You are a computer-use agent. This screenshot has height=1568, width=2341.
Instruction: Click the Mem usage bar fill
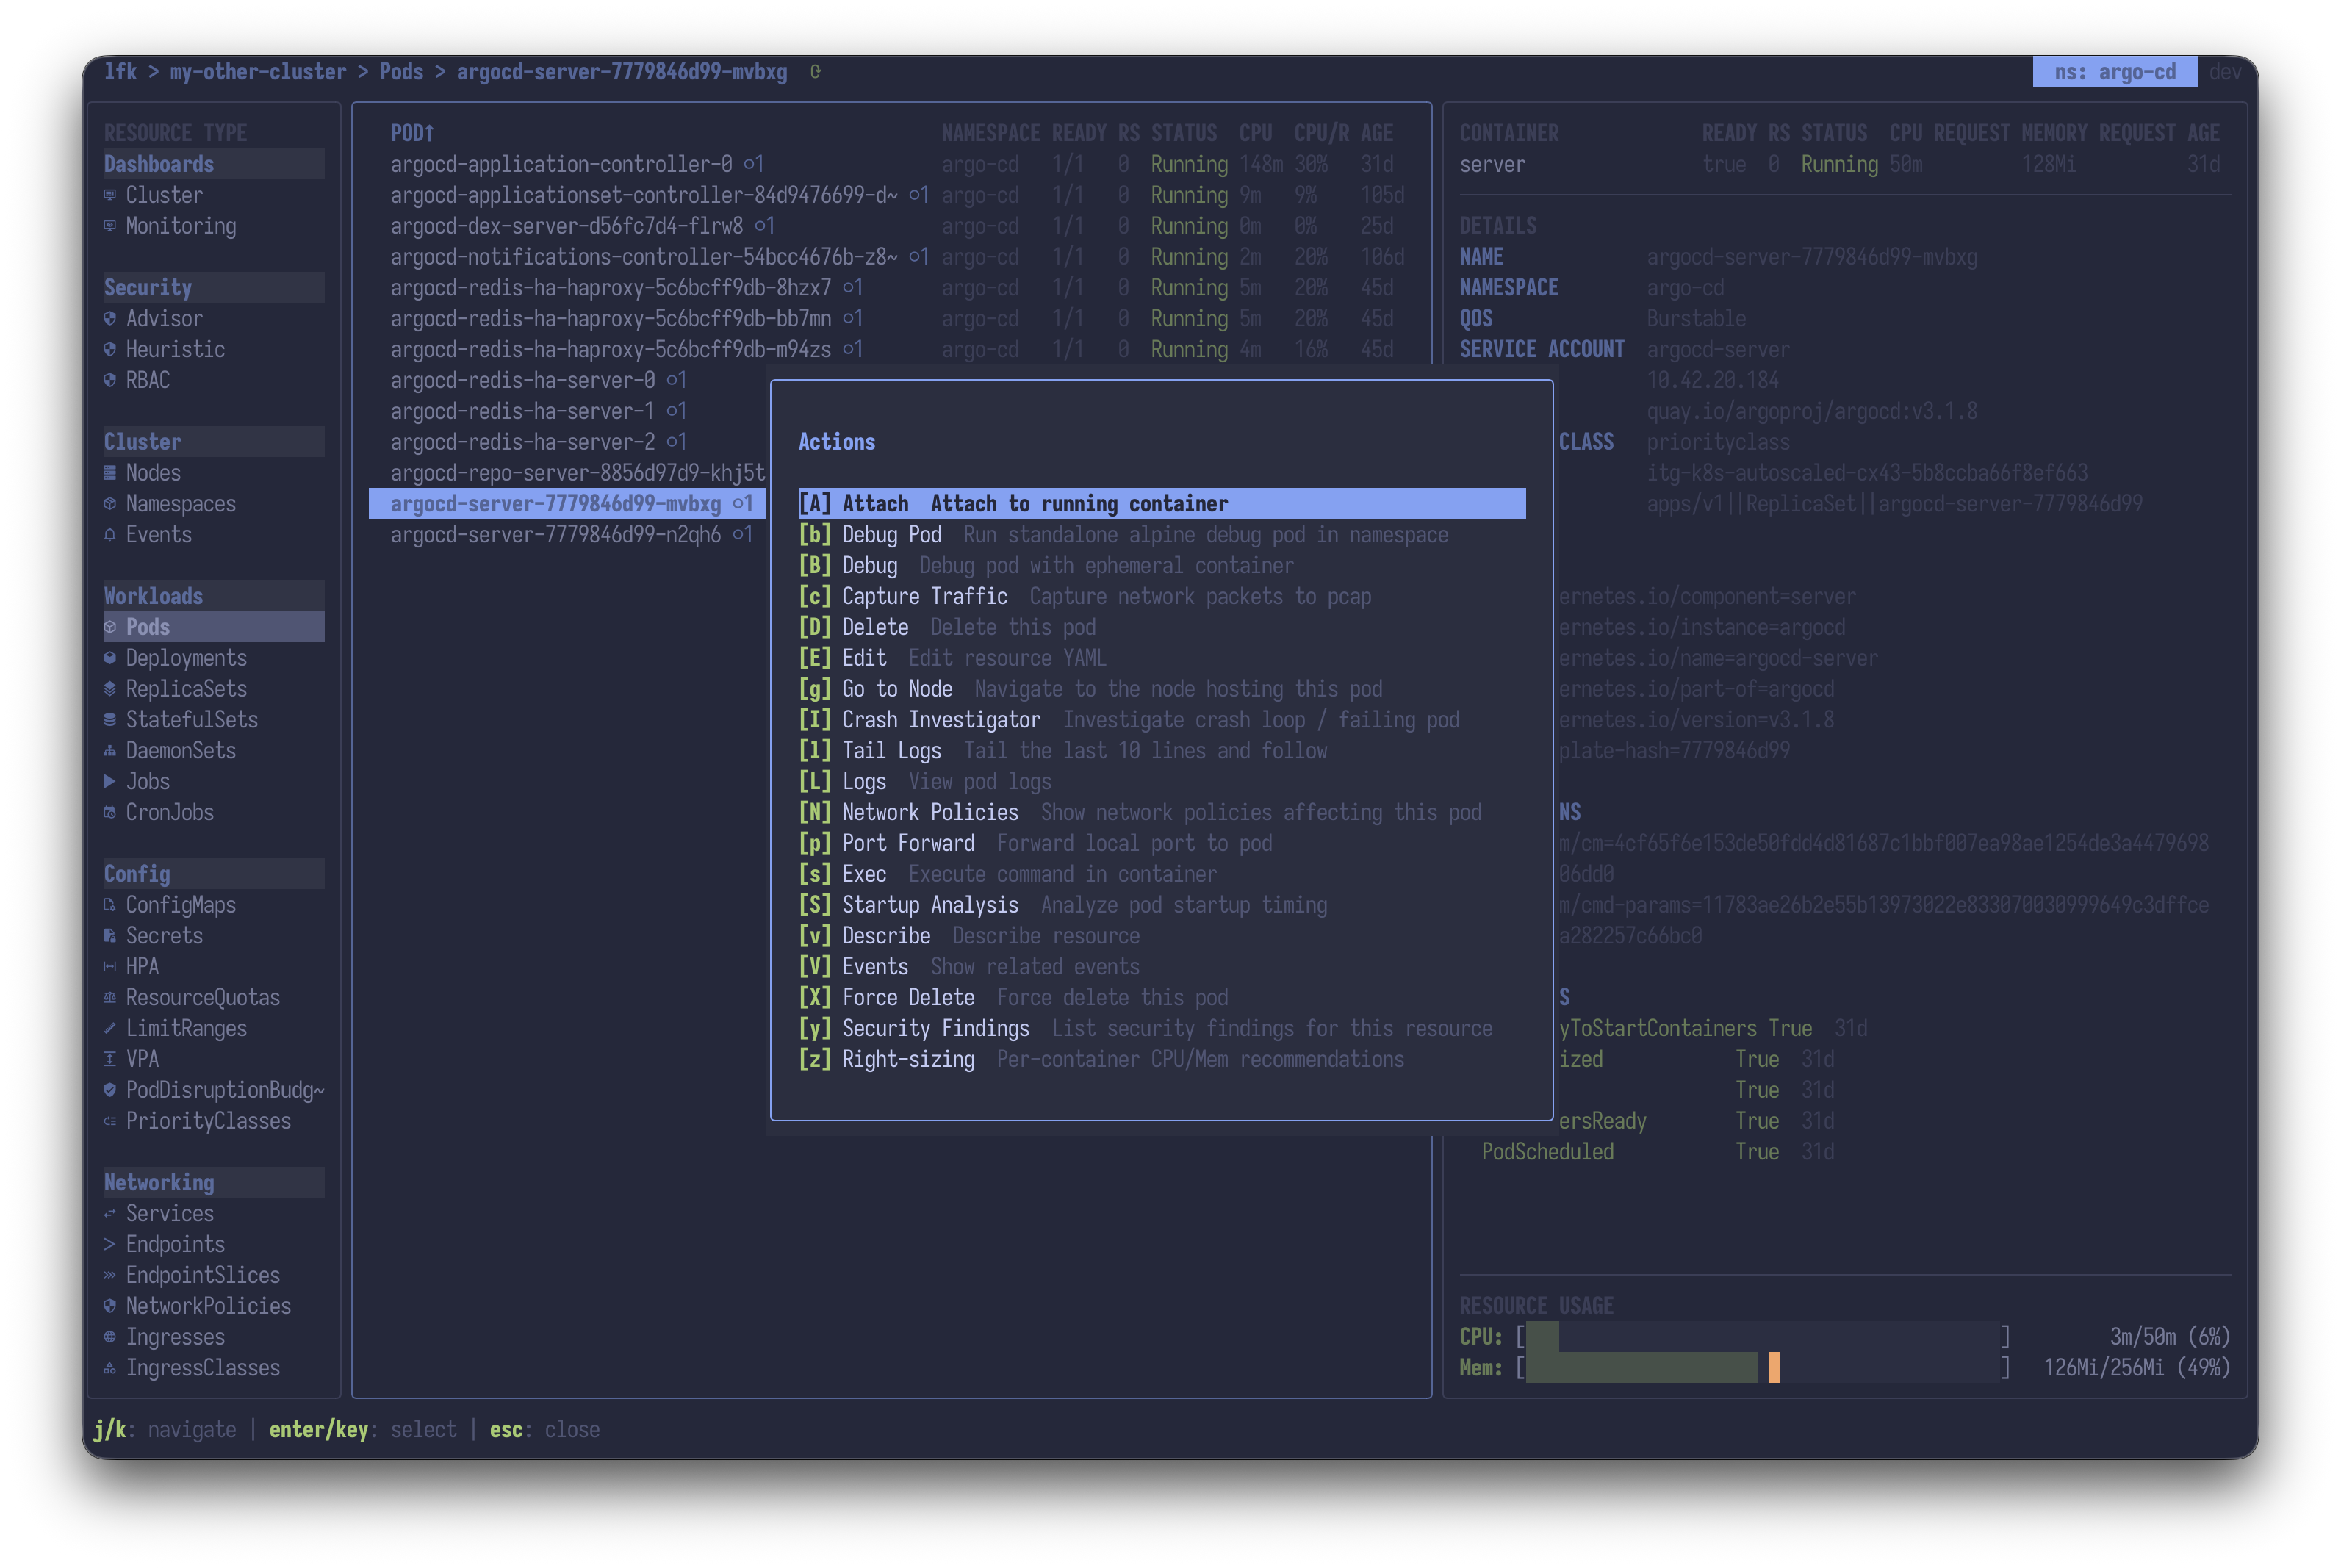click(1642, 1368)
